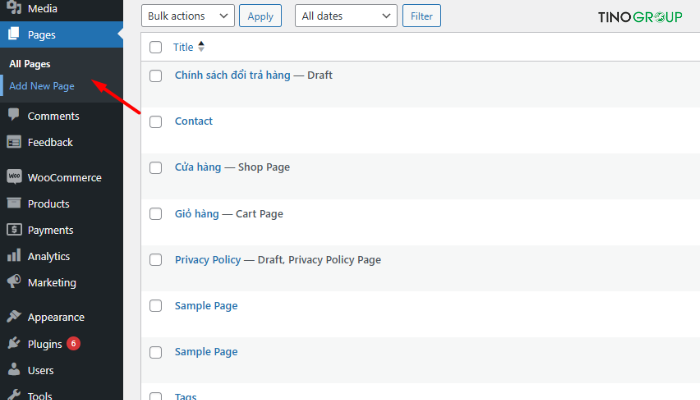Click the Tools wrench icon
This screenshot has height=400, width=700.
[x=14, y=395]
